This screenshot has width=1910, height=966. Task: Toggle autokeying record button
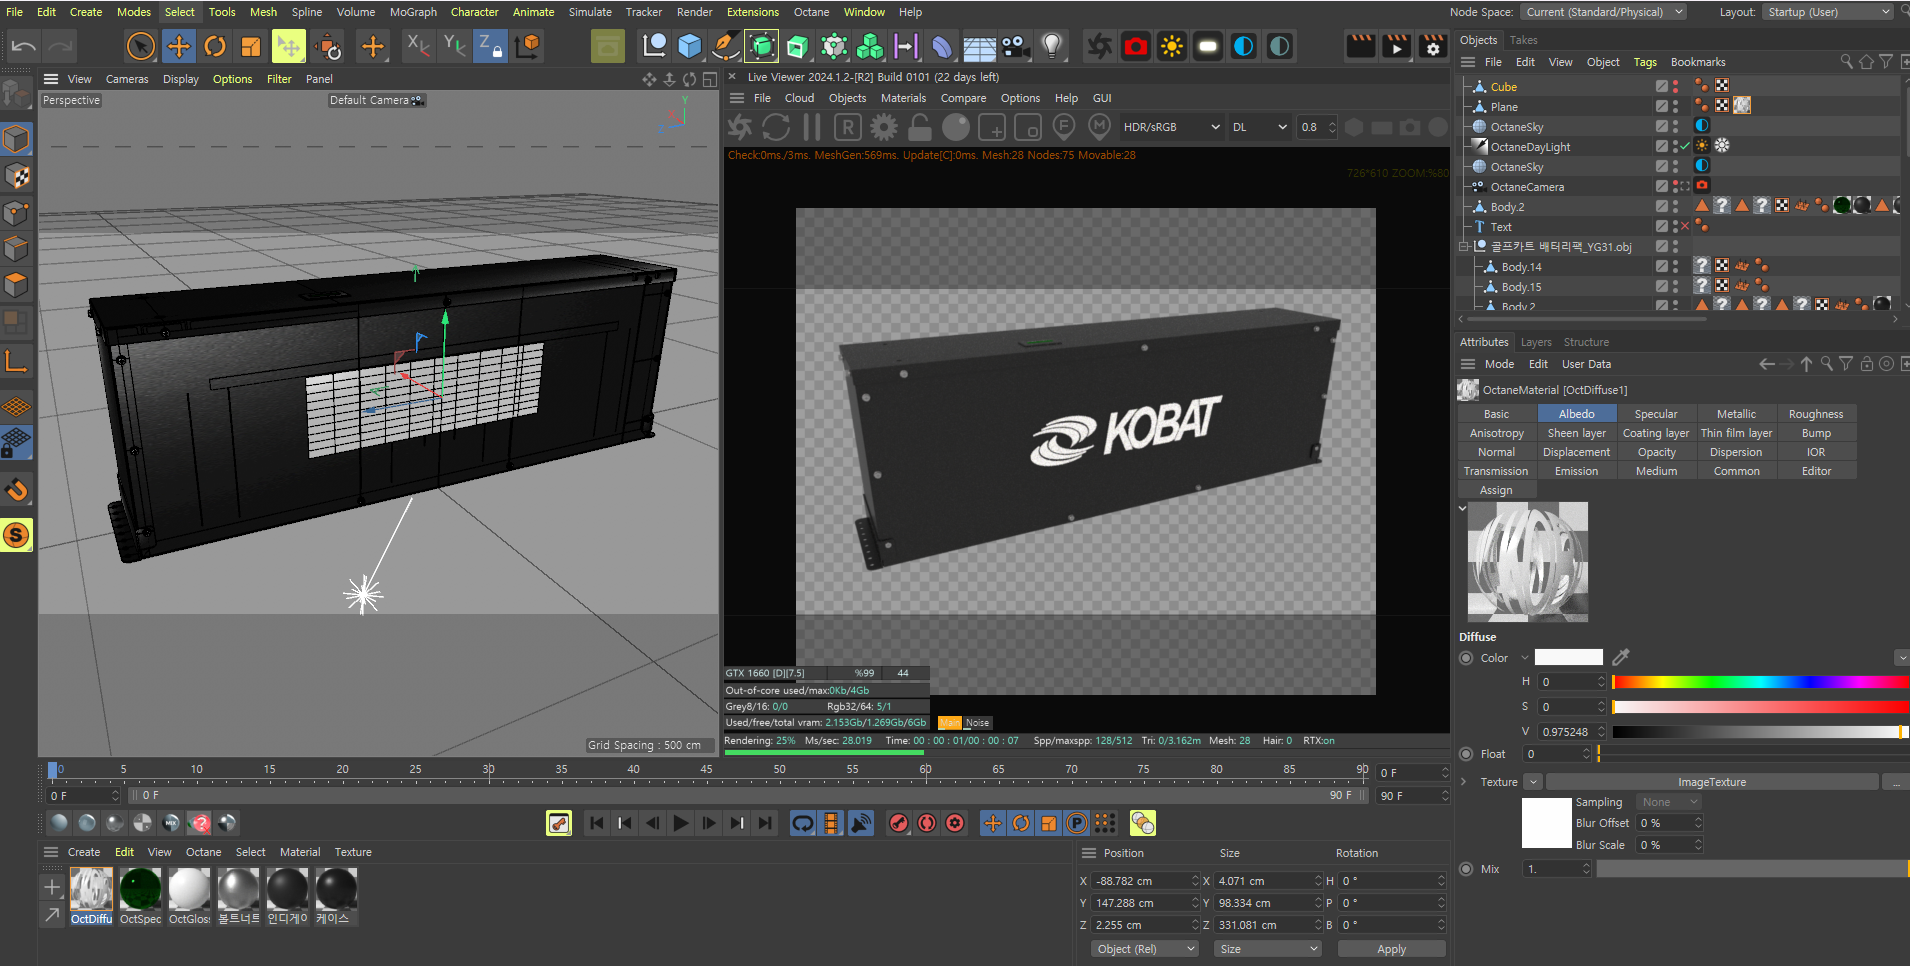[x=927, y=823]
